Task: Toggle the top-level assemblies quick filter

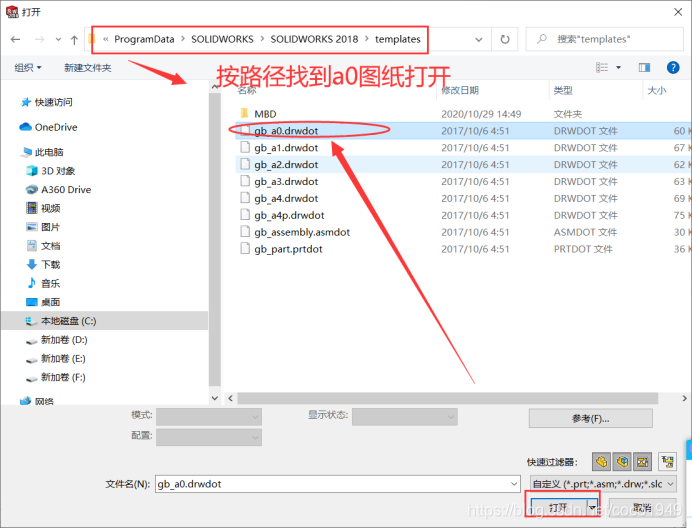Action: 667,462
